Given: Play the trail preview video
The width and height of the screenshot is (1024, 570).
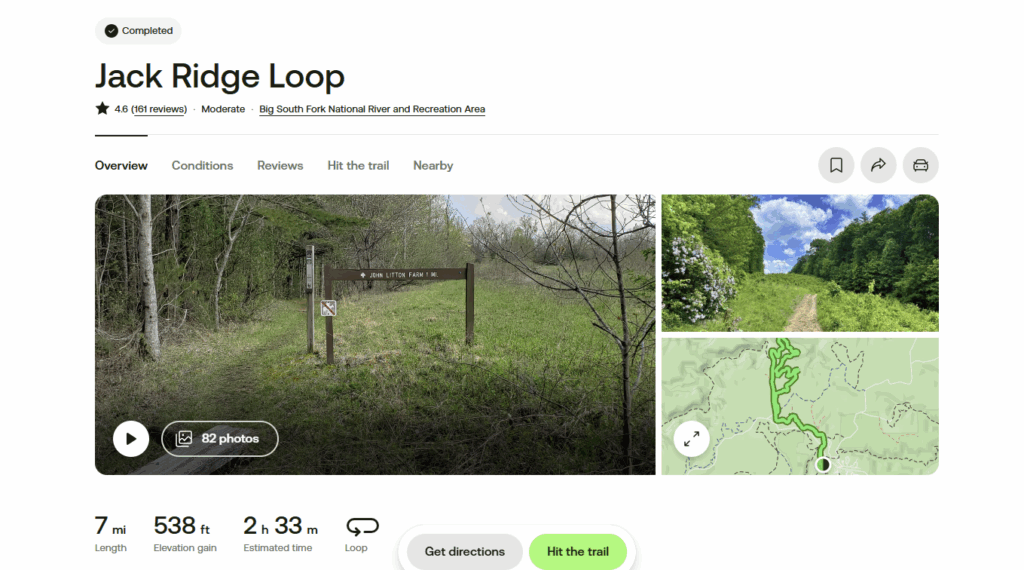Looking at the screenshot, I should click(x=131, y=439).
